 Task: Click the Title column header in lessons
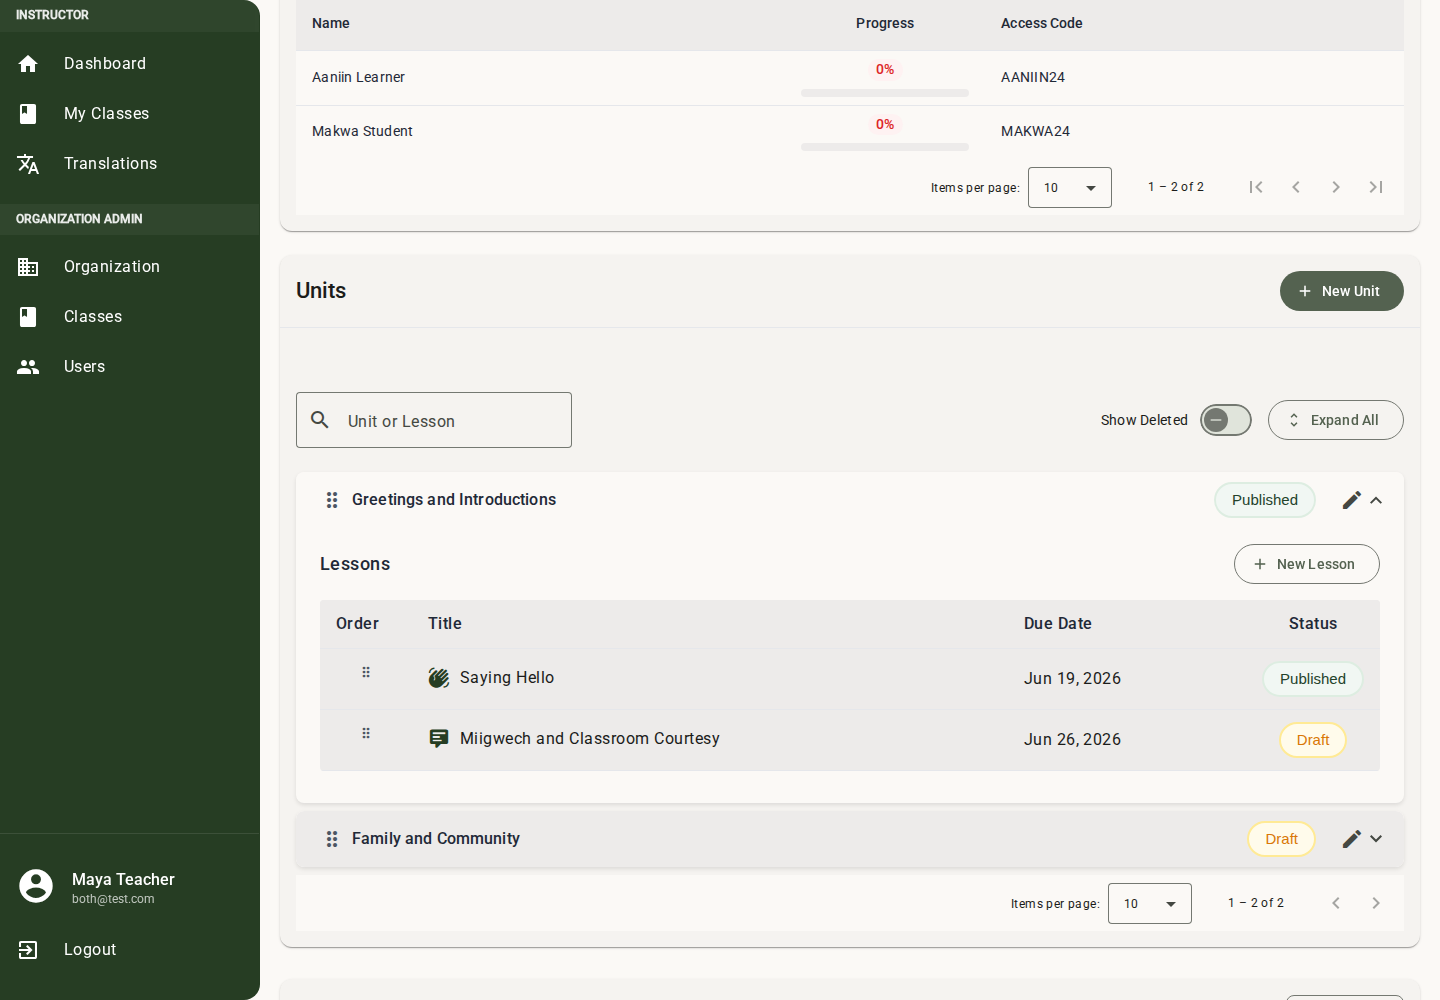point(445,624)
